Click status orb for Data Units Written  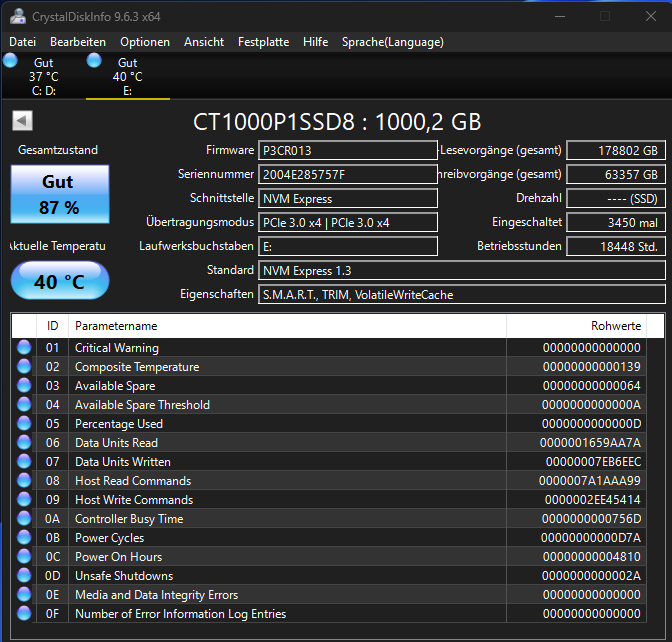(x=24, y=461)
